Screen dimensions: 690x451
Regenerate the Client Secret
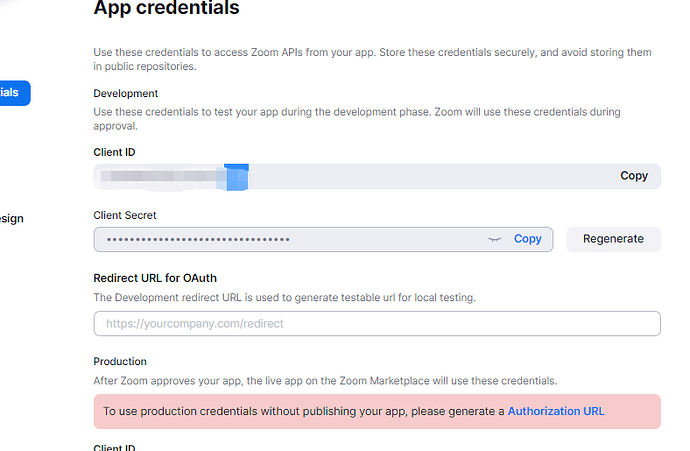pos(613,239)
